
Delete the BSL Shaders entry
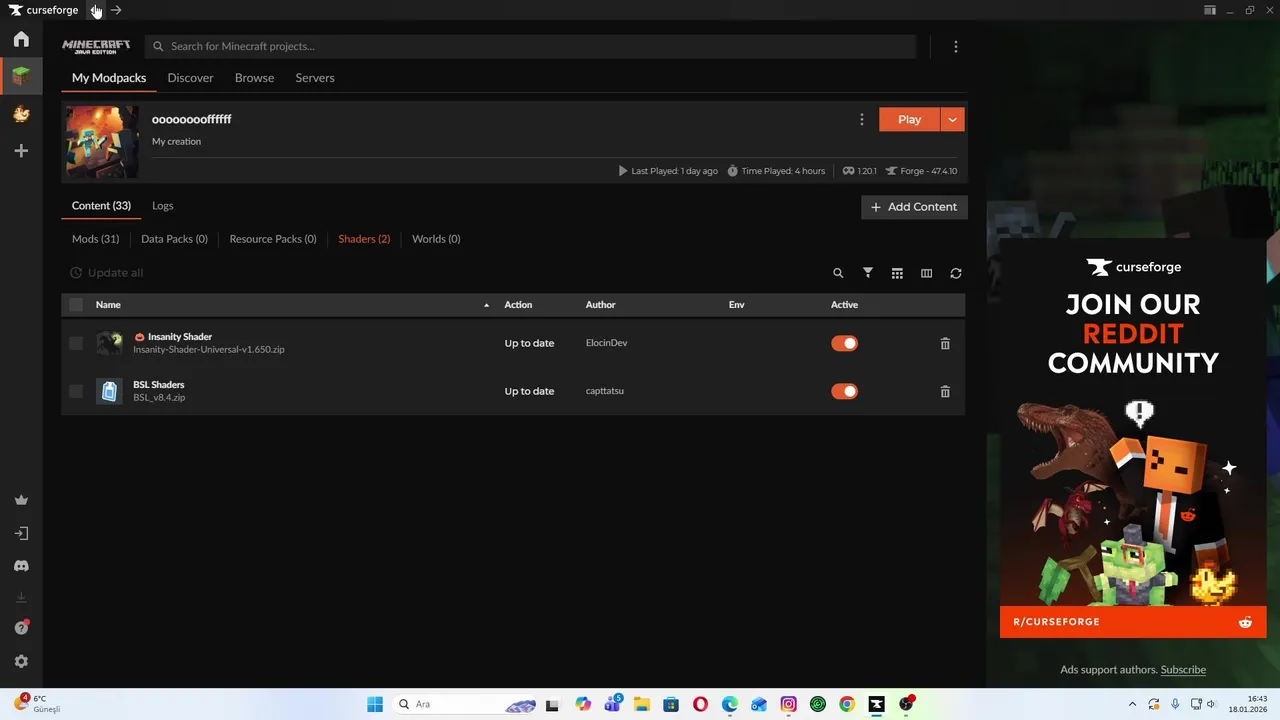pos(945,391)
